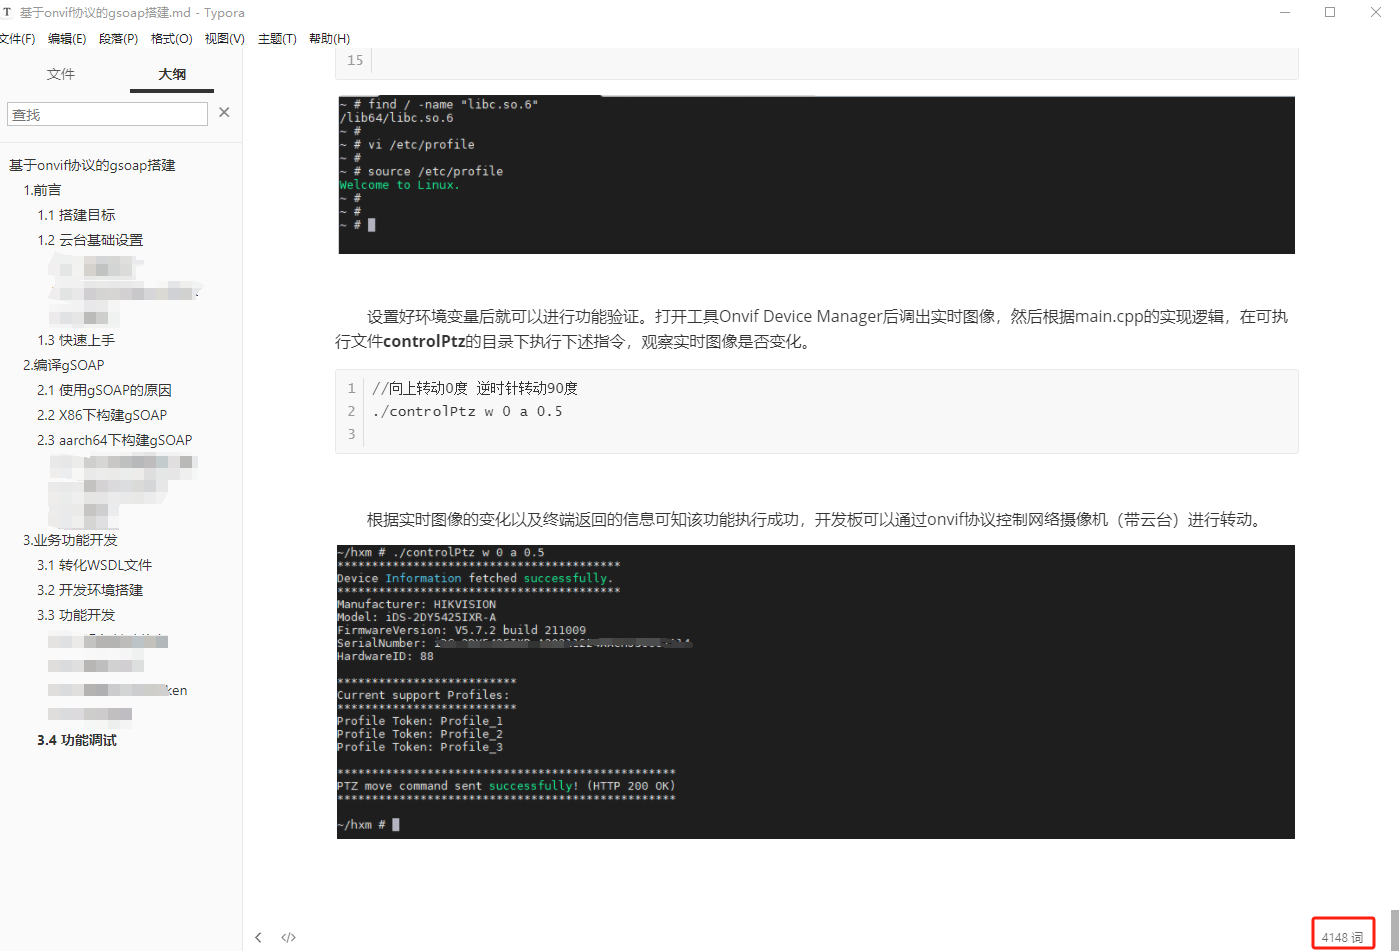Image resolution: width=1399 pixels, height=951 pixels.
Task: Open the 段落(P) menu
Action: [119, 38]
